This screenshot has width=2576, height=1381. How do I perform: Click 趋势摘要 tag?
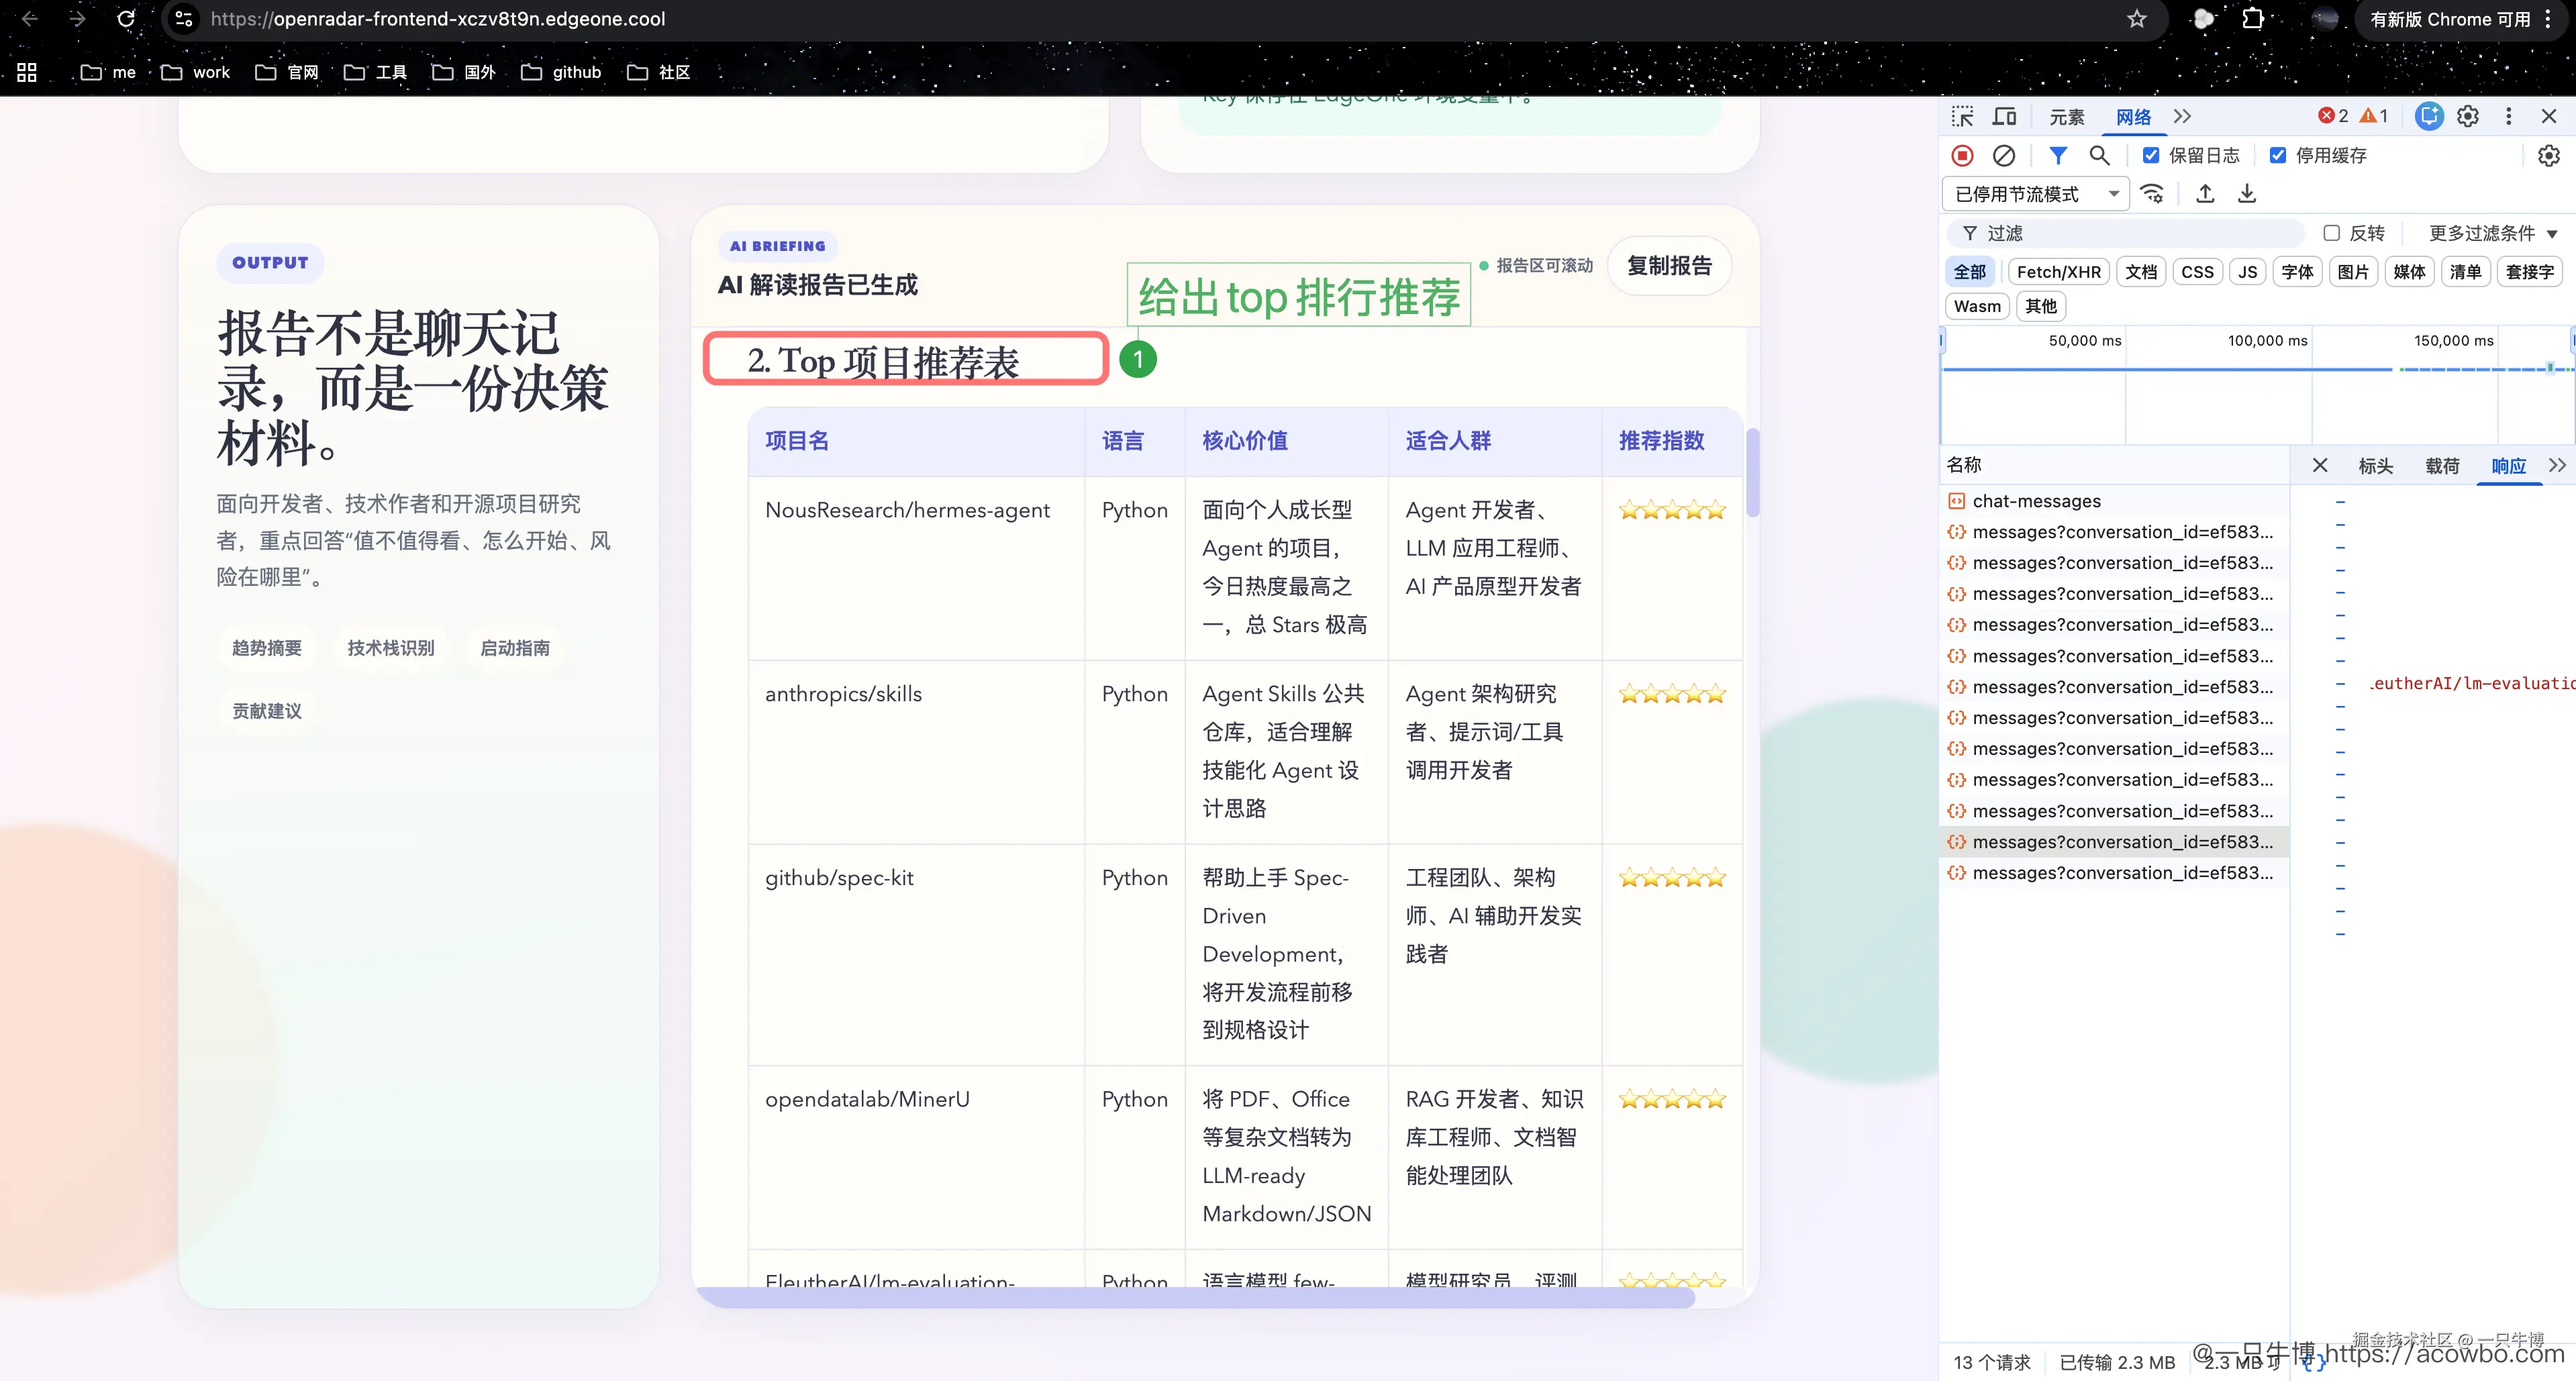[x=267, y=648]
